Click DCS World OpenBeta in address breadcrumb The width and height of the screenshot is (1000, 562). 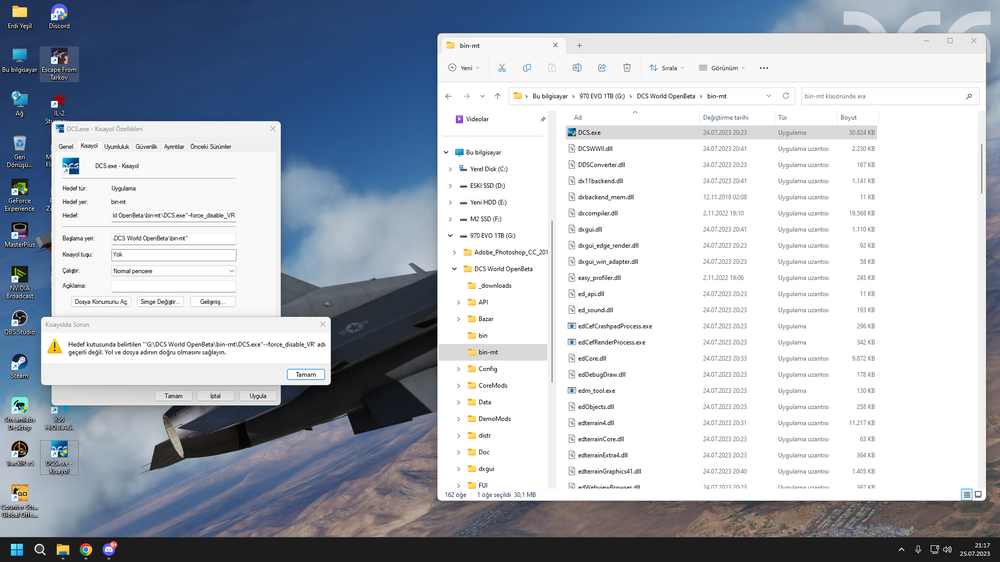[x=666, y=96]
